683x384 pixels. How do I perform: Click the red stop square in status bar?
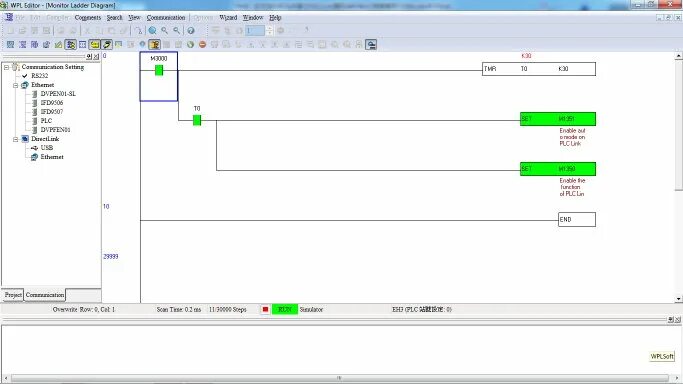(265, 309)
